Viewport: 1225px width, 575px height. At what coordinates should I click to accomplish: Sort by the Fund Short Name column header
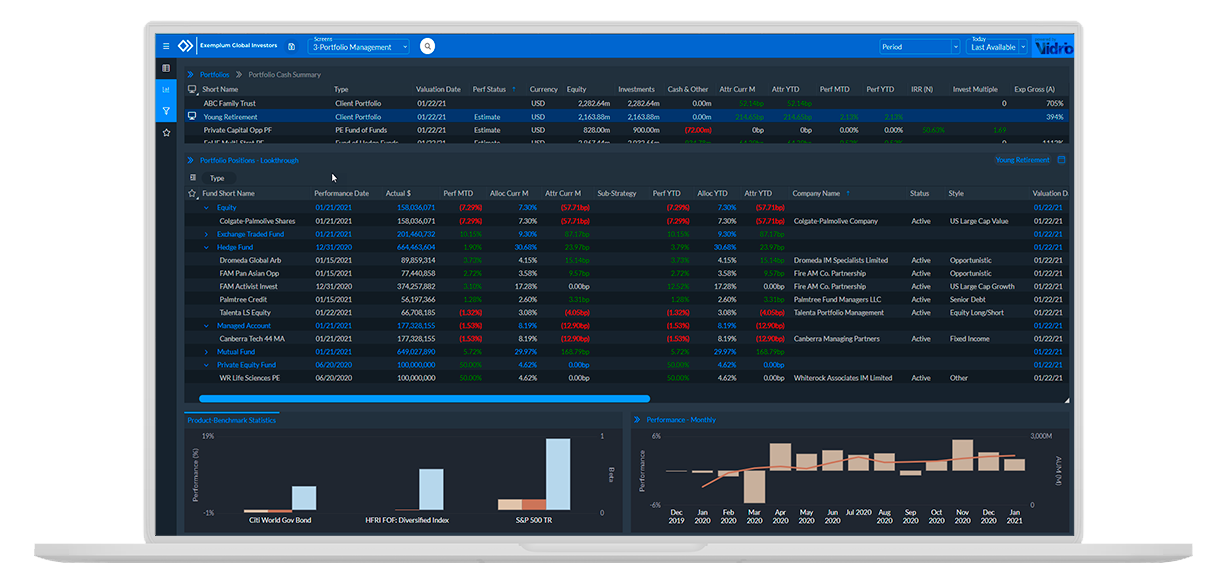point(228,193)
